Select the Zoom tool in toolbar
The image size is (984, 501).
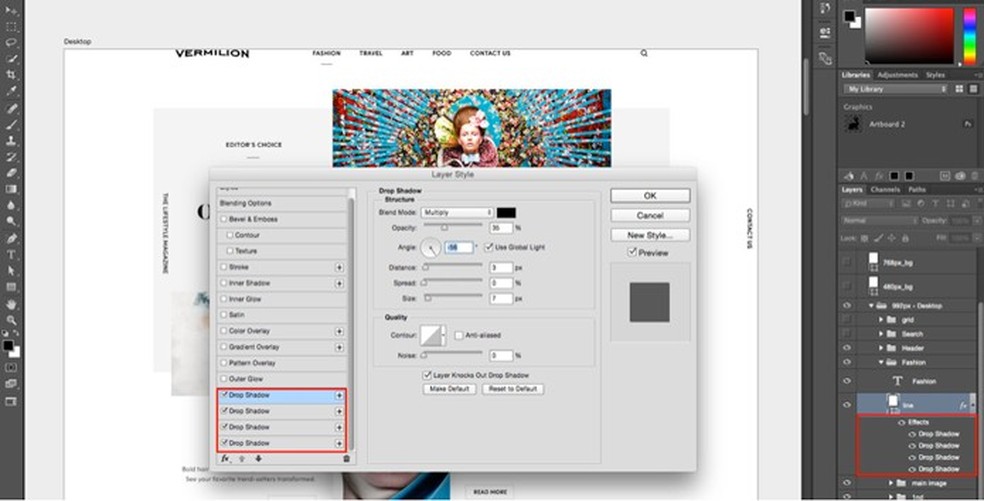(x=11, y=320)
